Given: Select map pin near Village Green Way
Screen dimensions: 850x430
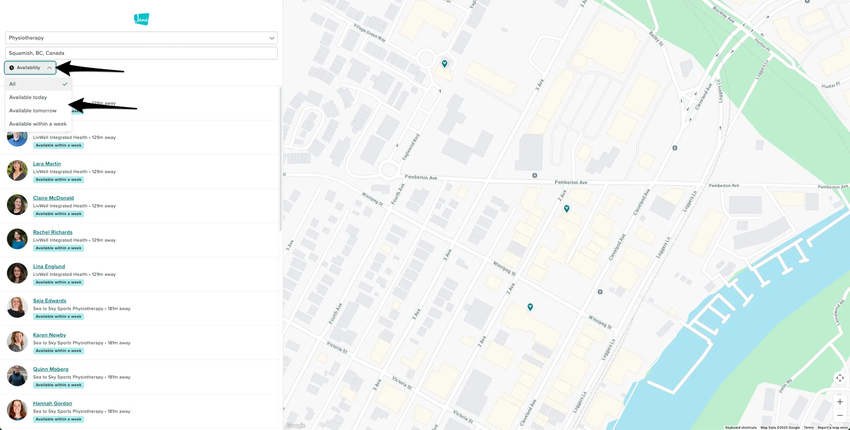Looking at the screenshot, I should (x=445, y=63).
